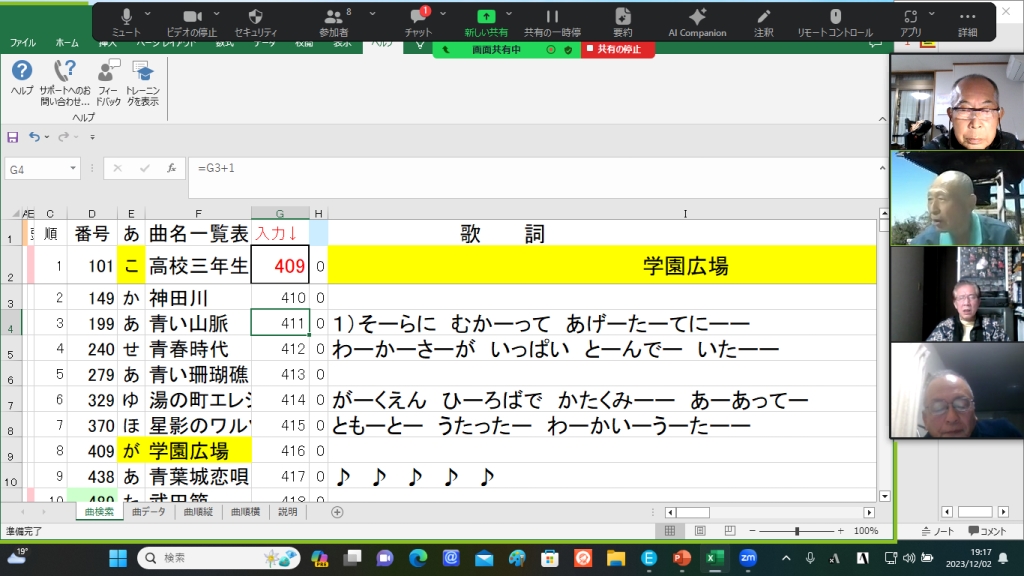Expand video options arrow next to ビデオの停止
Image resolution: width=1024 pixels, height=576 pixels.
(217, 14)
